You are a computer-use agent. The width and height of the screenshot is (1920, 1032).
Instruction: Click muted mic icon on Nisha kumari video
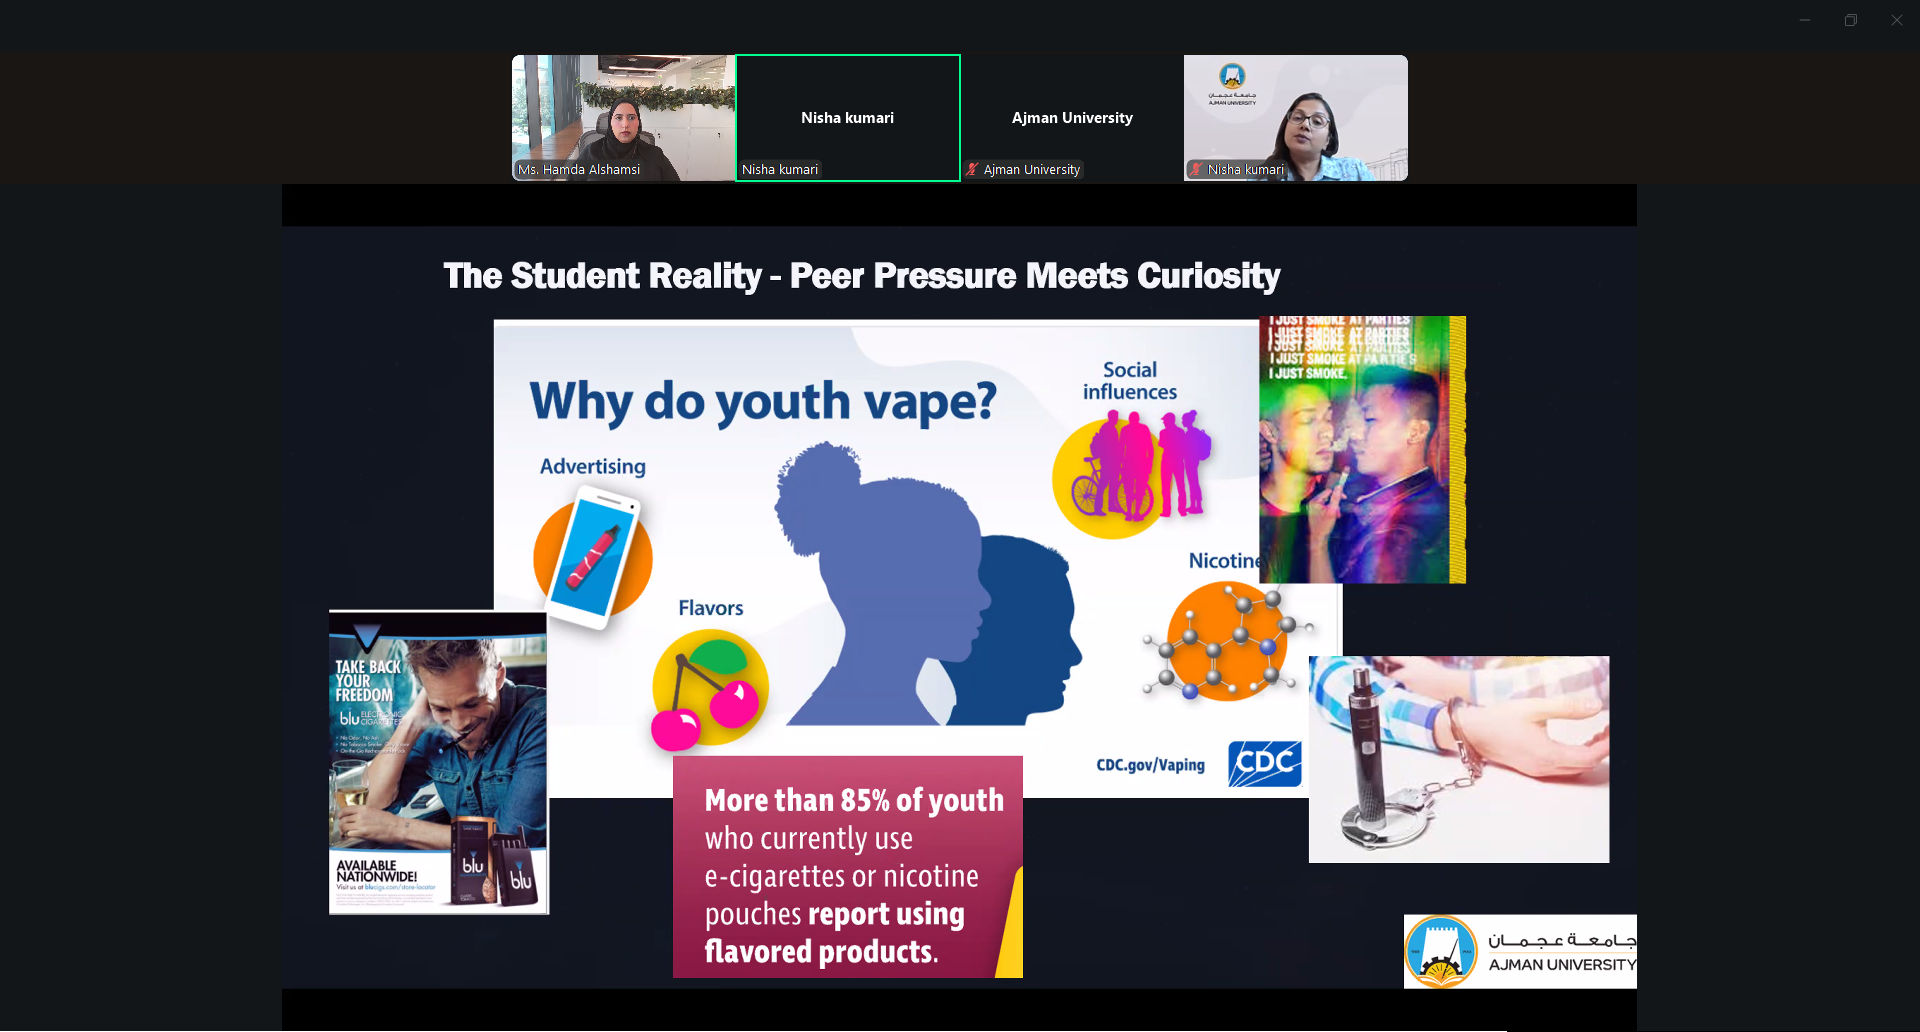tap(1196, 170)
